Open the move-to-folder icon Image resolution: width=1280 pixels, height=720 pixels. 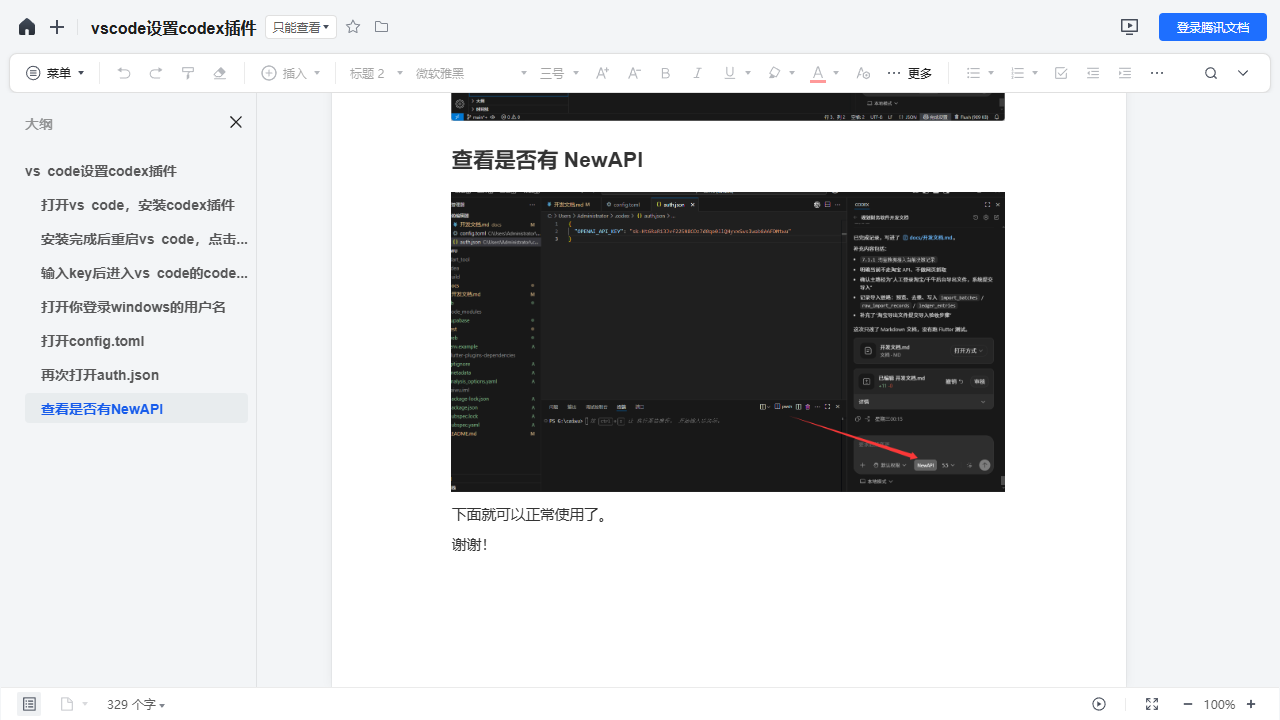point(381,27)
